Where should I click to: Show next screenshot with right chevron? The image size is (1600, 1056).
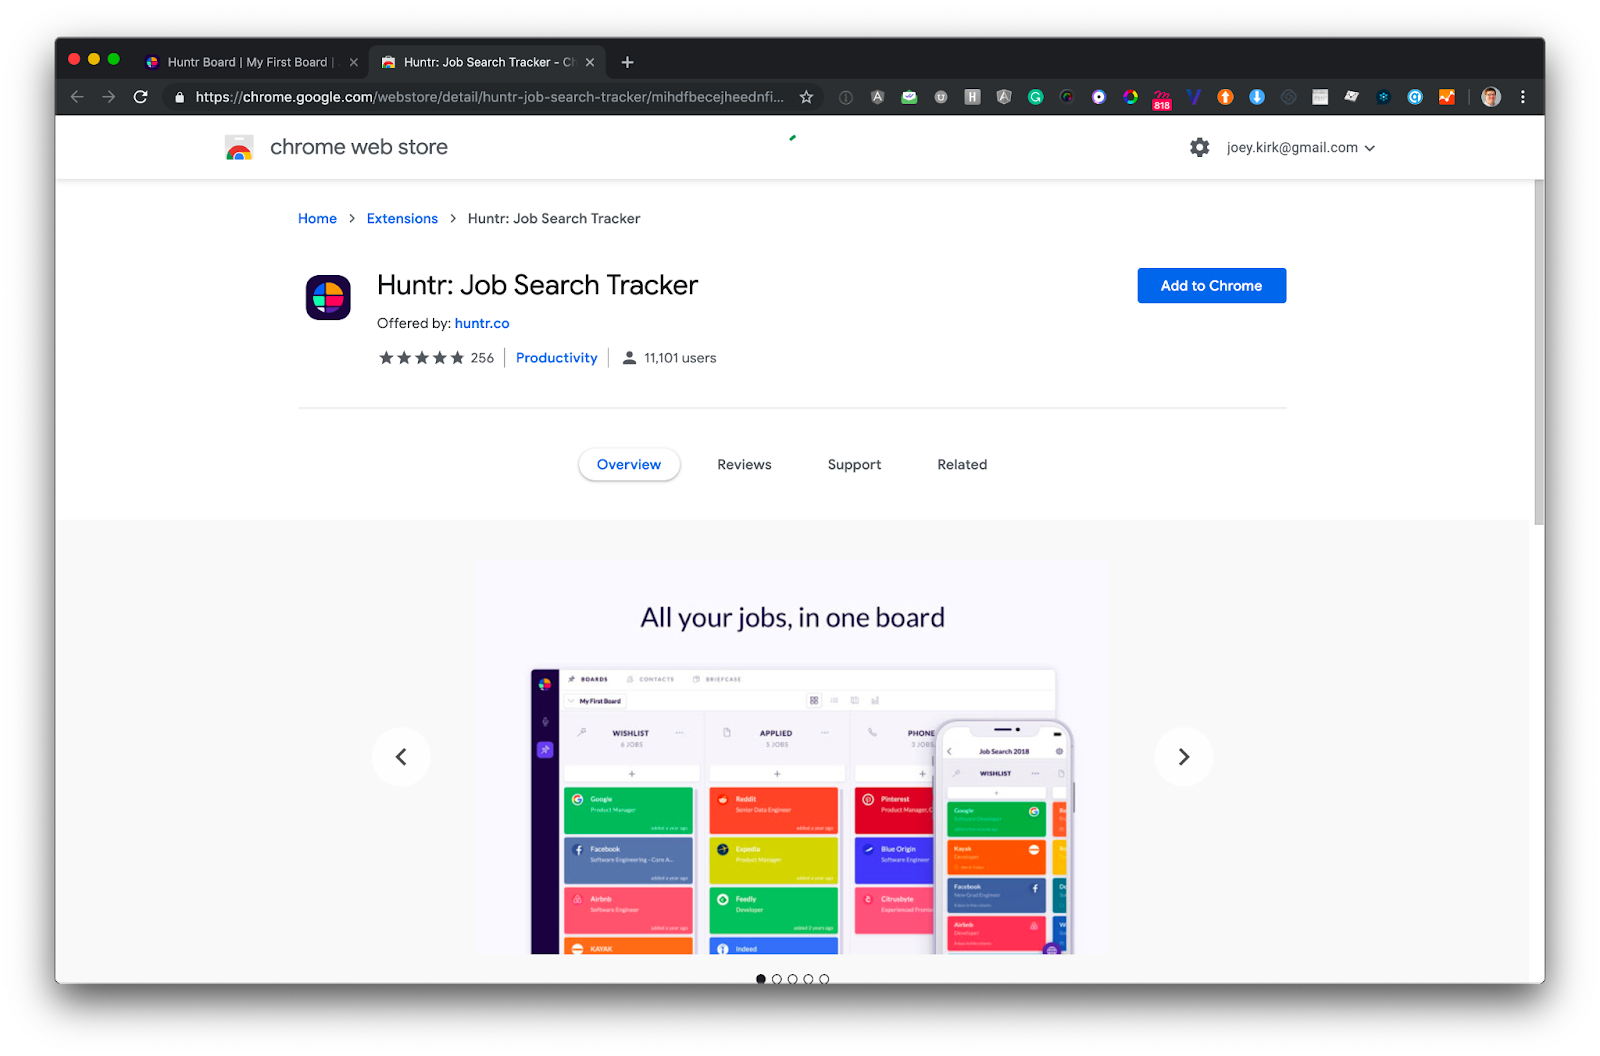[x=1184, y=757]
